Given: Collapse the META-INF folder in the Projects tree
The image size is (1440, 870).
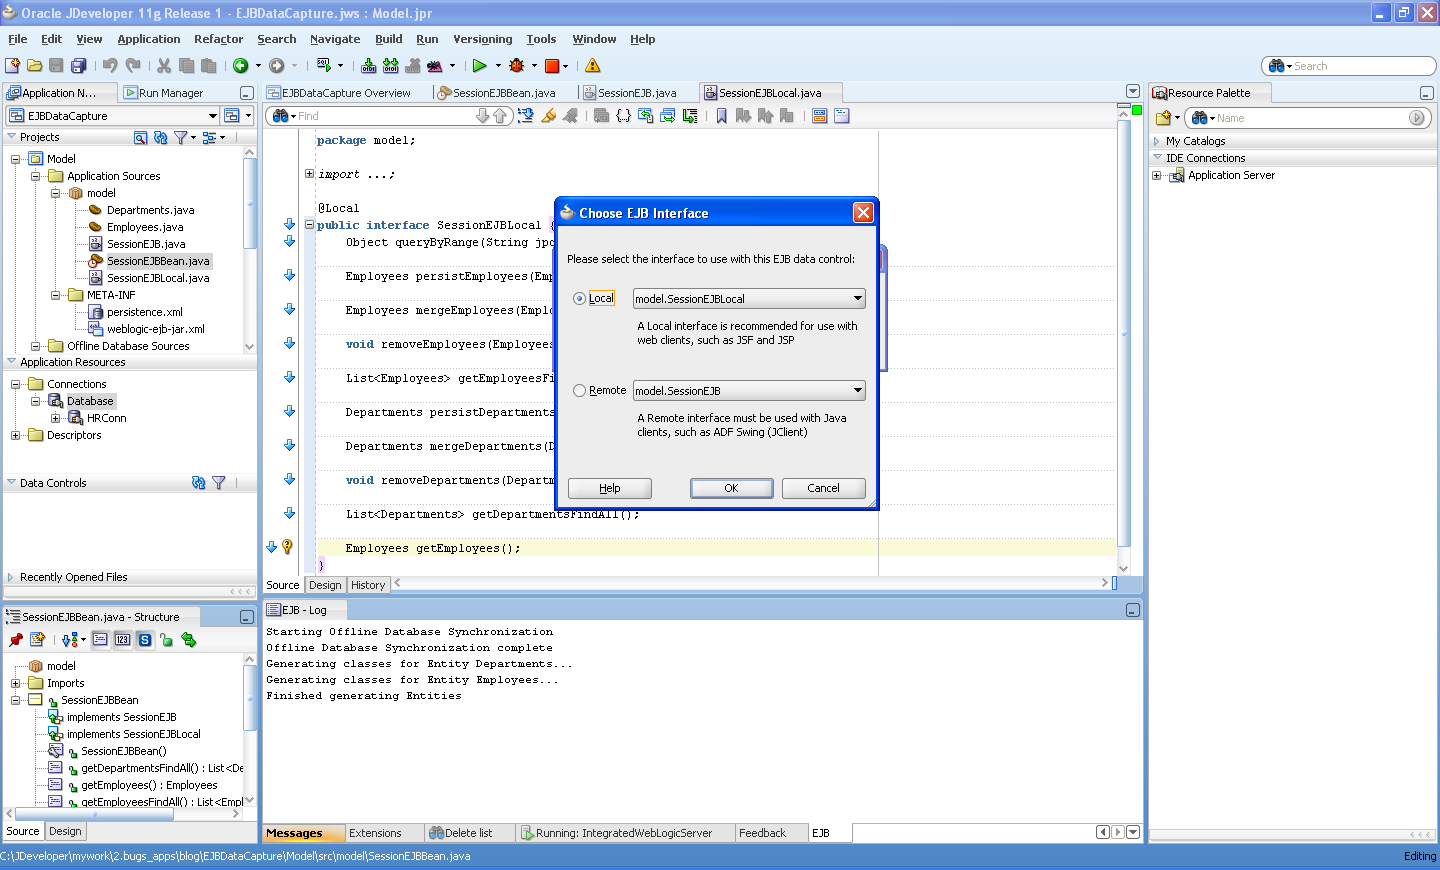Looking at the screenshot, I should click(x=57, y=296).
